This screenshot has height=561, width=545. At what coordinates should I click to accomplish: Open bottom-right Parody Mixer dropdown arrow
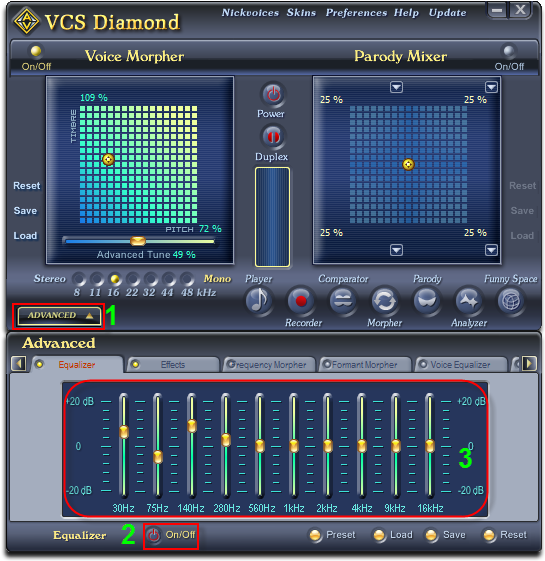coord(491,250)
